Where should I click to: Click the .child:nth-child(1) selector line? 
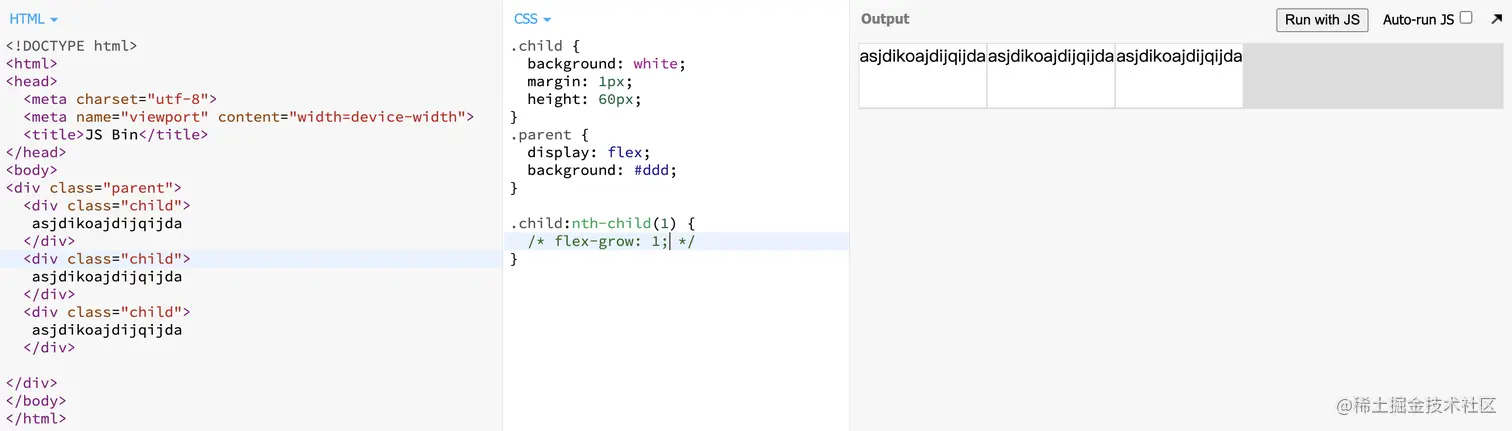point(602,223)
